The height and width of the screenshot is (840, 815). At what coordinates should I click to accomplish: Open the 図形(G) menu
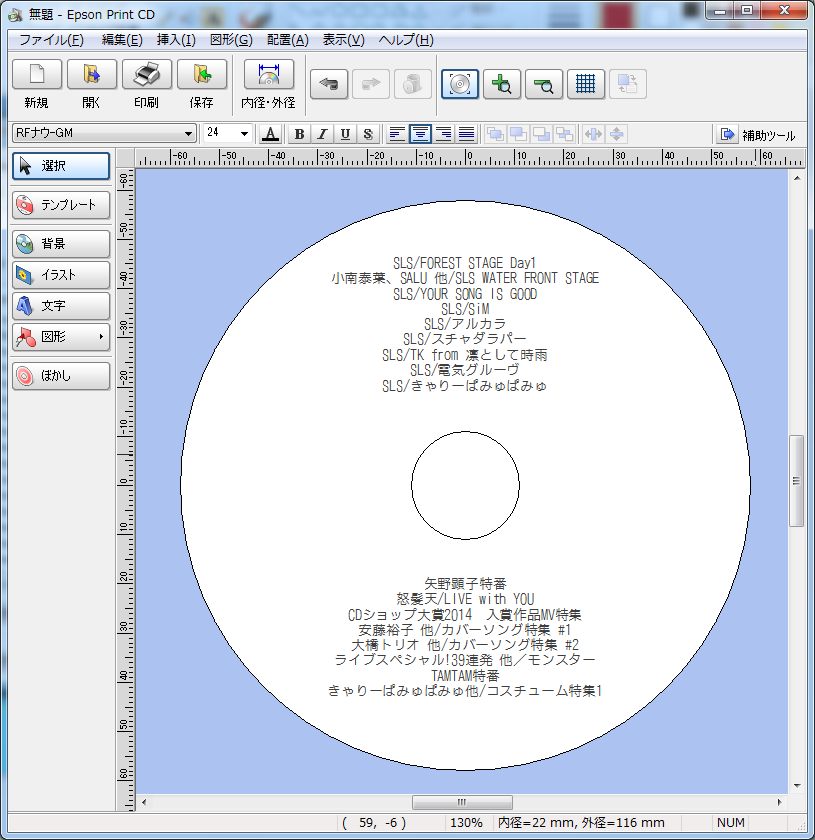[x=231, y=40]
